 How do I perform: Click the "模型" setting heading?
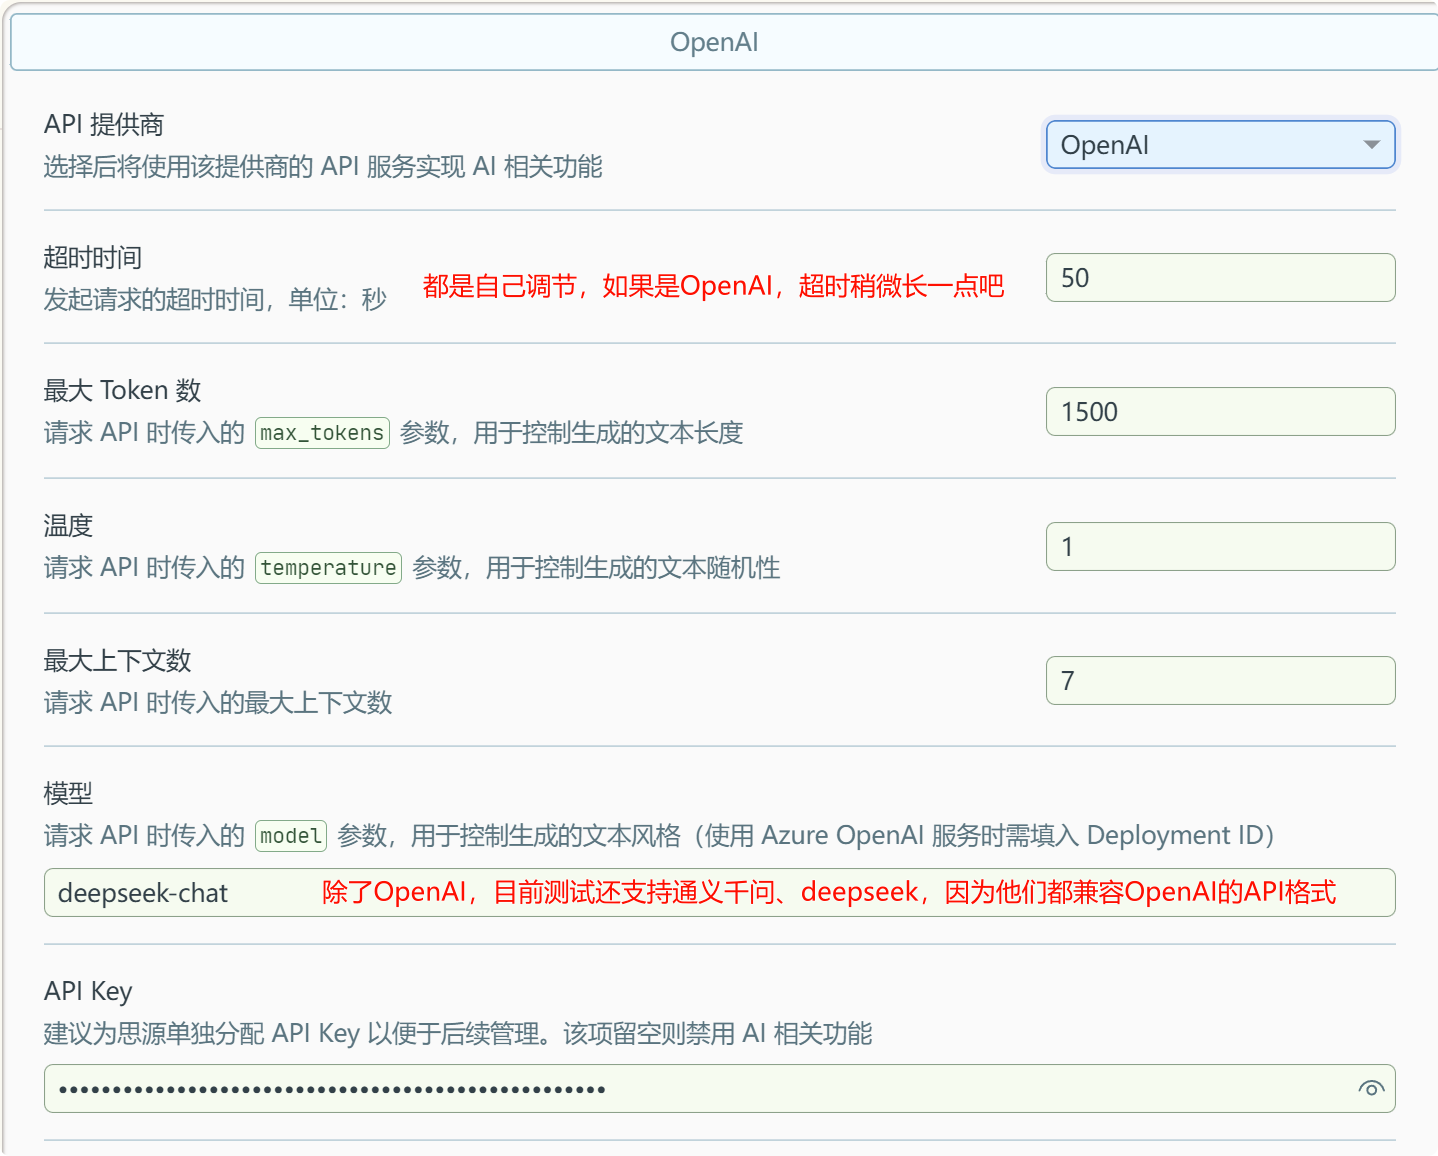(x=68, y=794)
